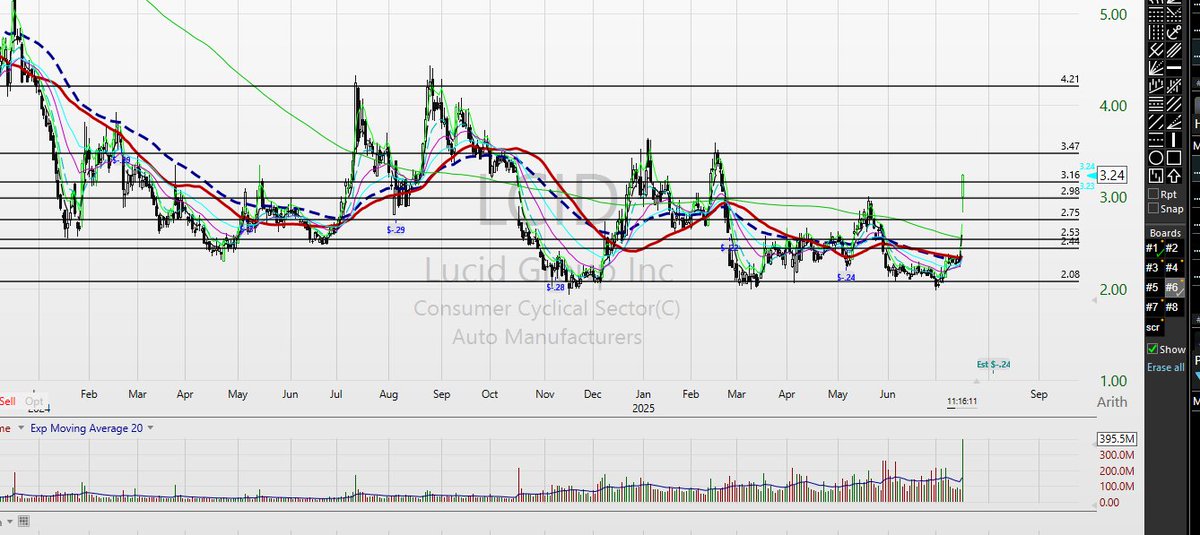Click the $-.28 earnings marker near November
Screen dimensions: 1200x535
[556, 287]
